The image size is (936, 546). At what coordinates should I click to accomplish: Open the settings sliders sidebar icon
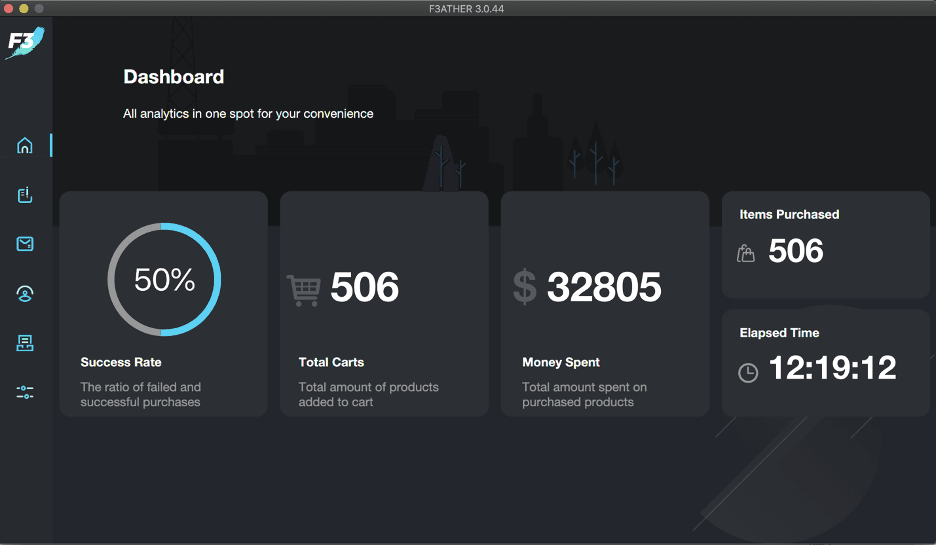tap(25, 392)
